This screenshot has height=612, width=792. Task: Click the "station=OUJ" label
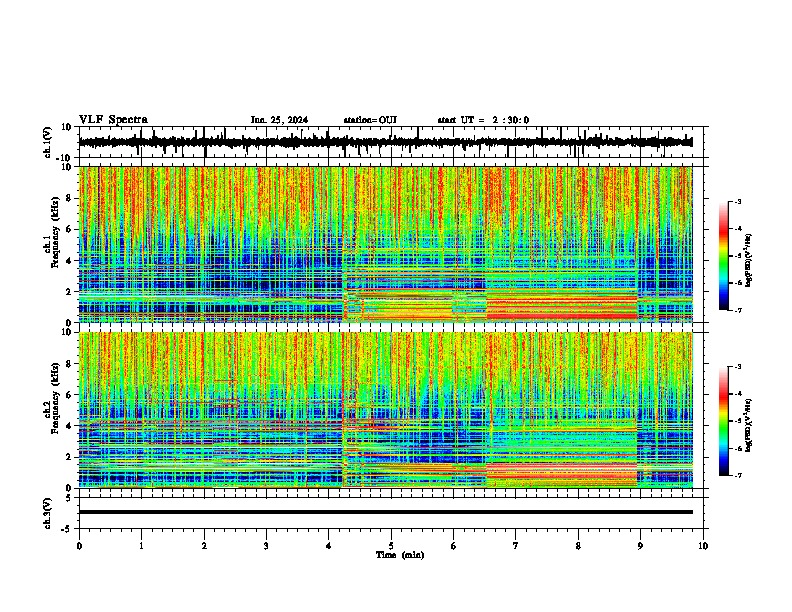tap(370, 120)
